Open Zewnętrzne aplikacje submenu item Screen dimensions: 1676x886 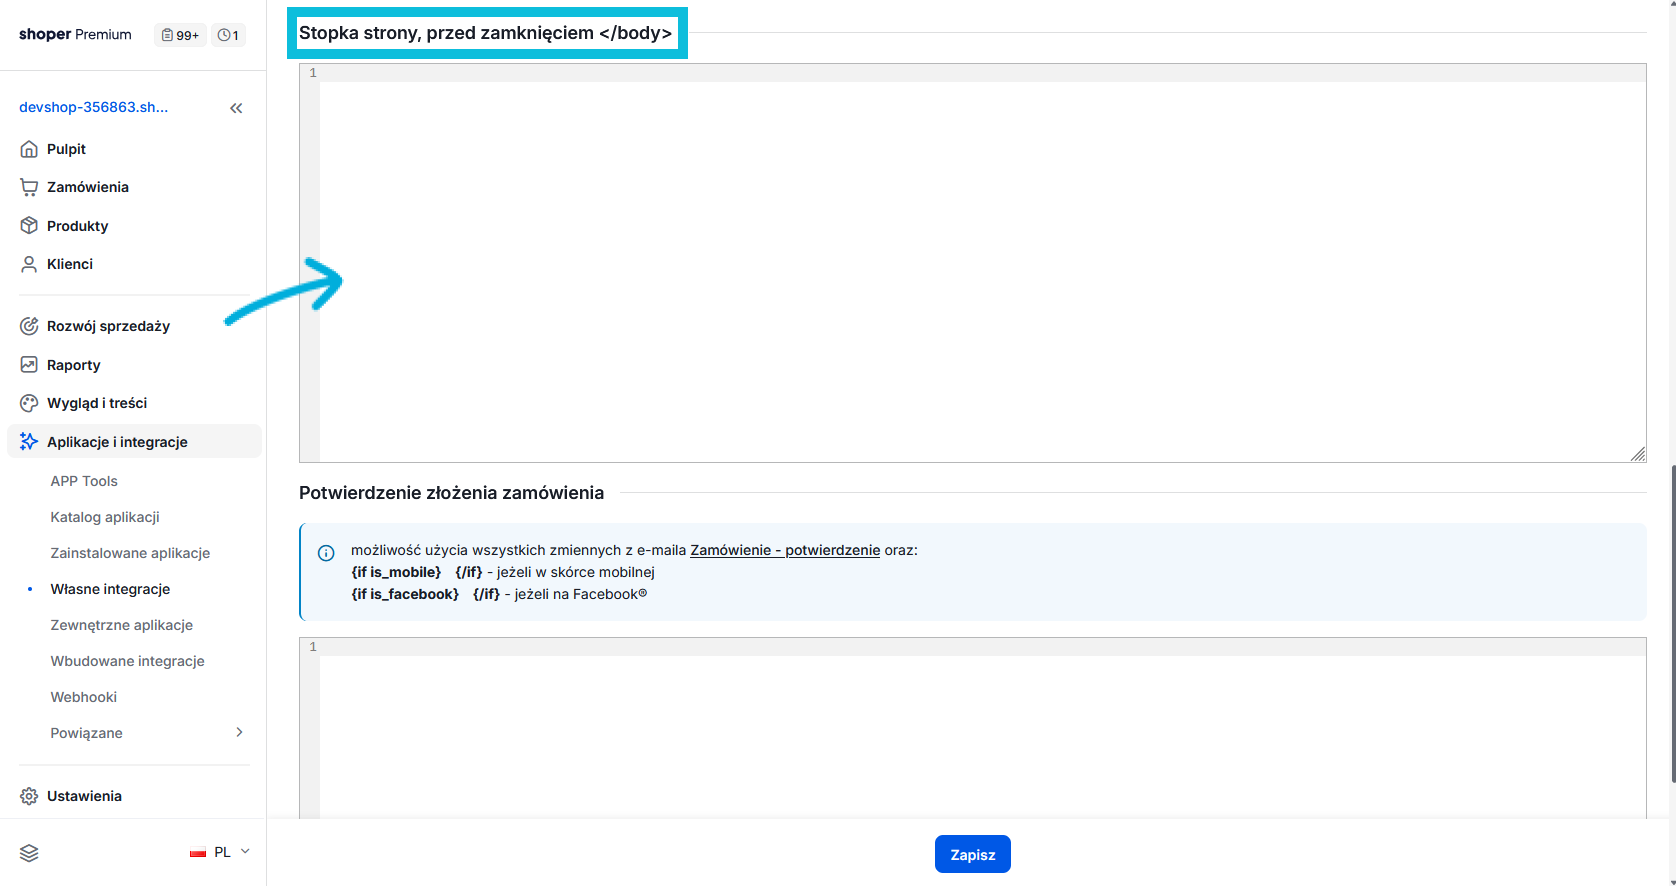coord(121,625)
